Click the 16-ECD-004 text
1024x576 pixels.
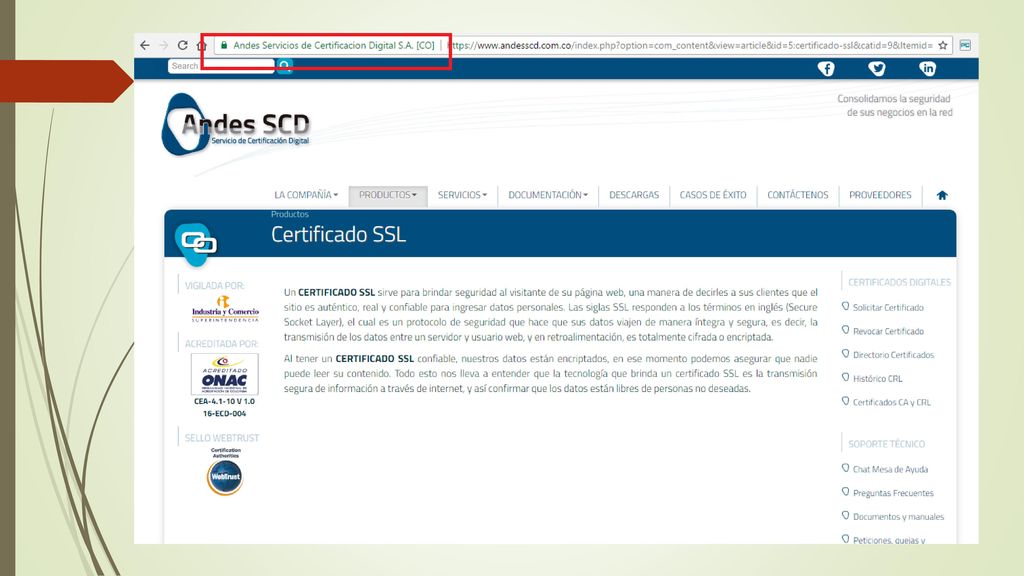coord(225,413)
